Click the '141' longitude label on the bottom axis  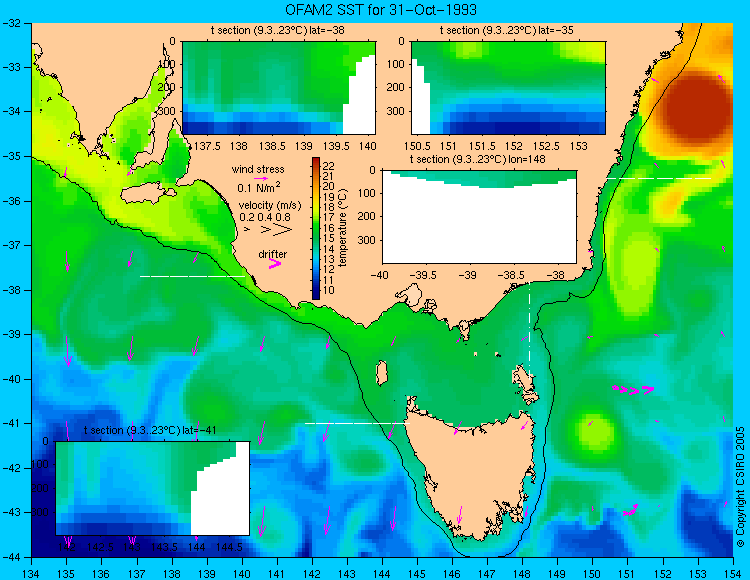[276, 573]
